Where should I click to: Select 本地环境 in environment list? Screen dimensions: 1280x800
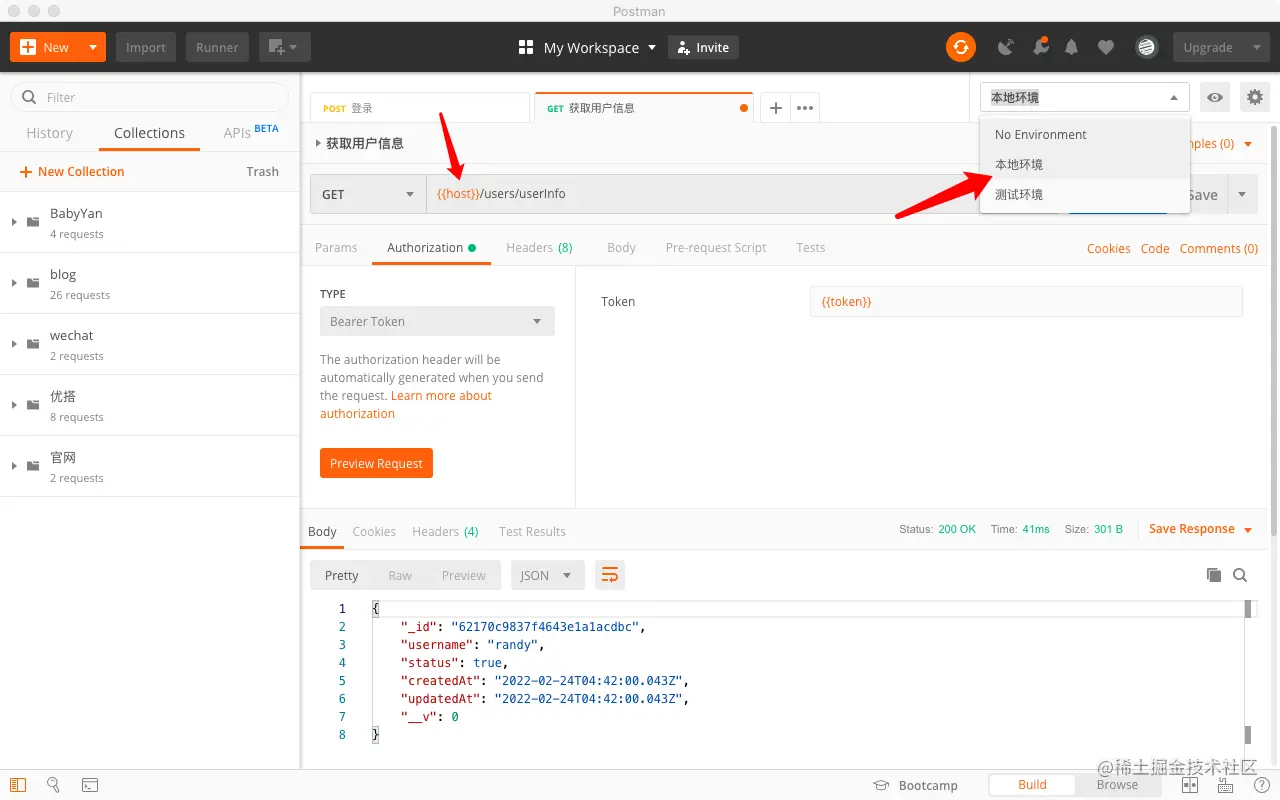(1085, 164)
